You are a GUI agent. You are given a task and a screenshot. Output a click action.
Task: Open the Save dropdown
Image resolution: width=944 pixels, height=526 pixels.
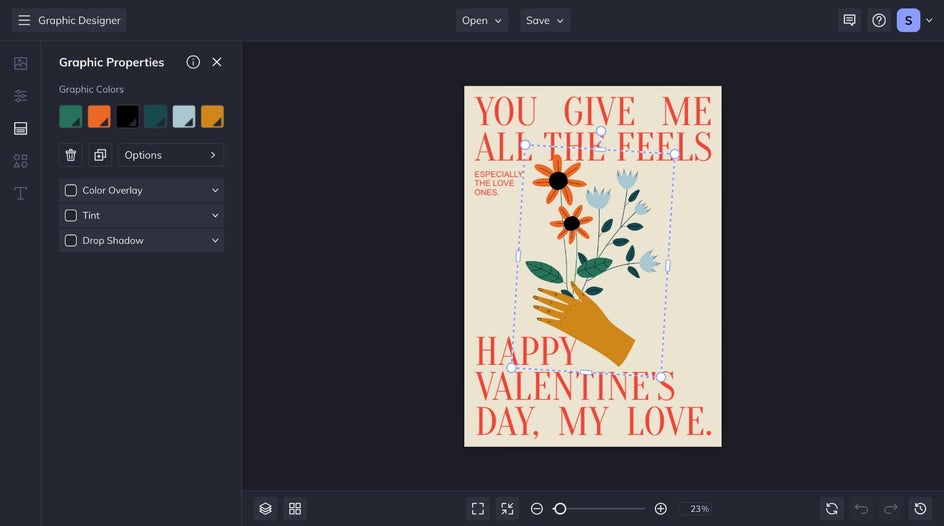545,20
